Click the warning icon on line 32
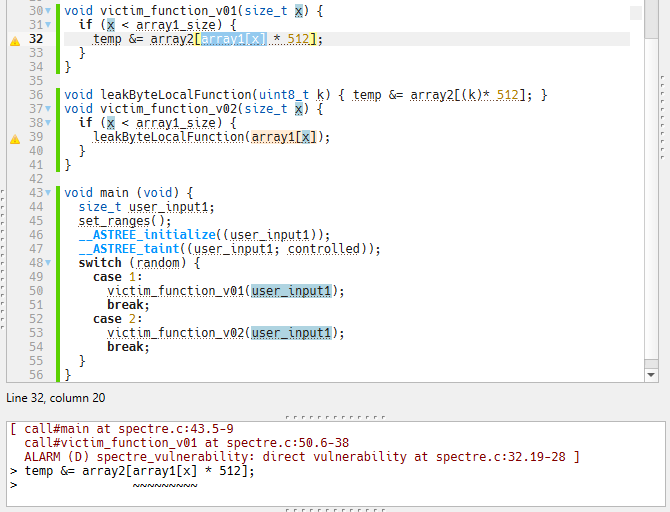The width and height of the screenshot is (670, 512). pos(15,41)
